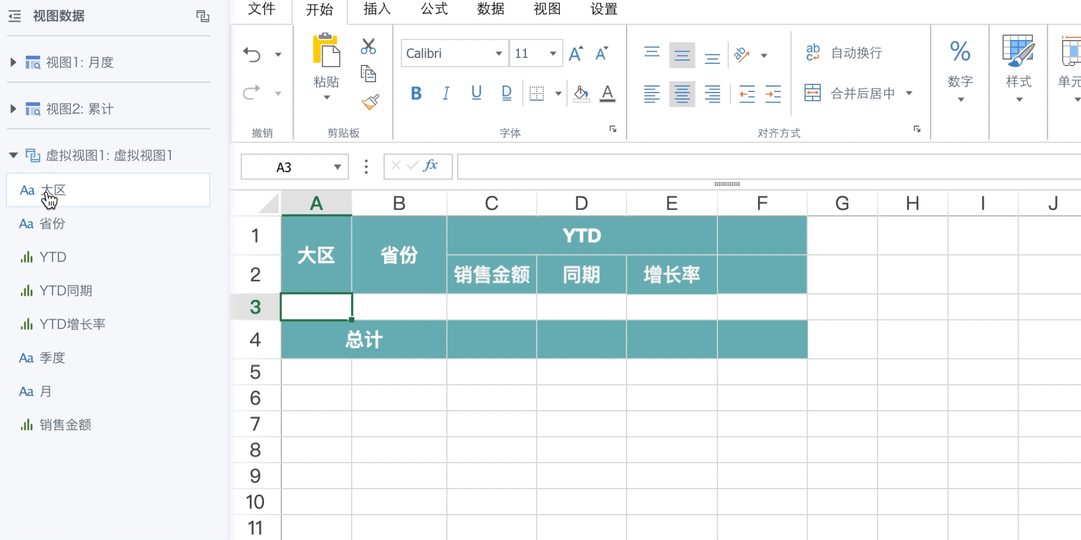Click the Cut scissors icon

[x=368, y=46]
